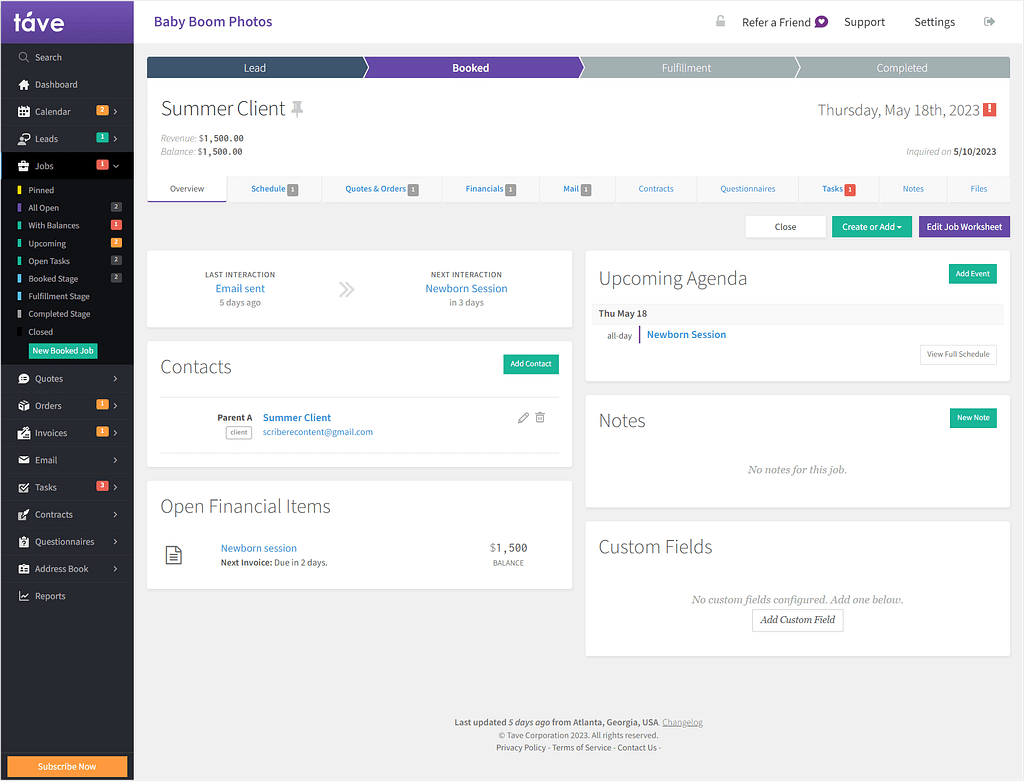Click the padlock icon in top bar
This screenshot has height=781, width=1024.
tap(720, 21)
